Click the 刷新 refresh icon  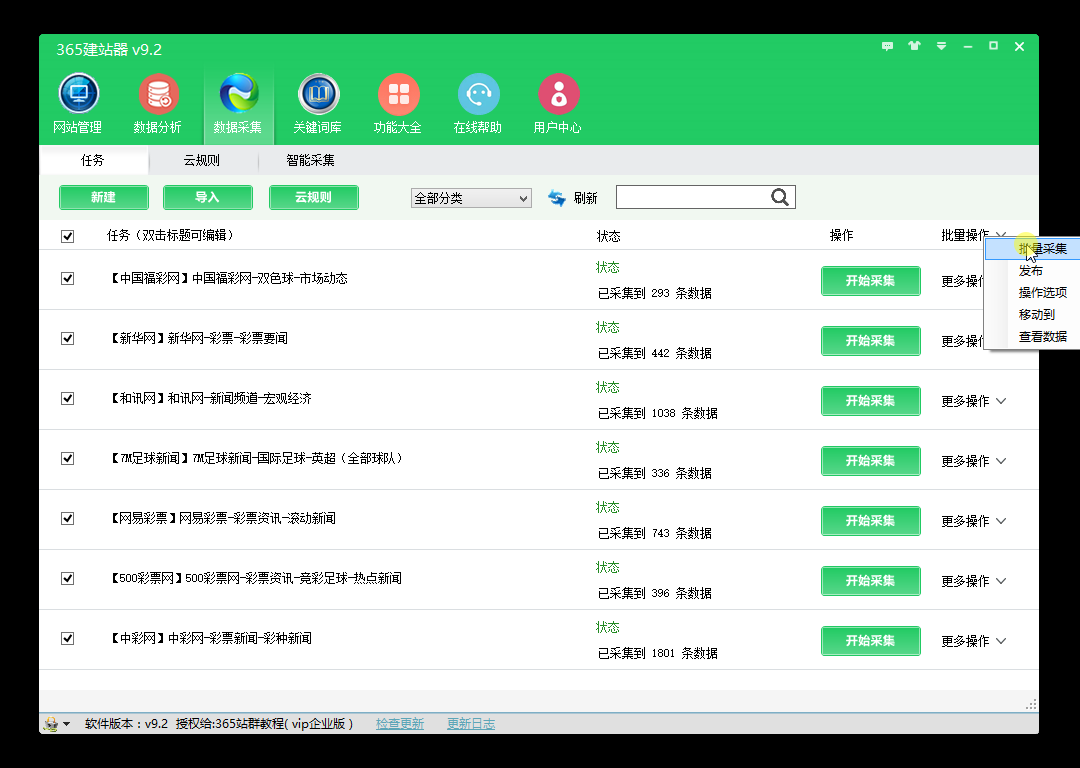[x=557, y=198]
